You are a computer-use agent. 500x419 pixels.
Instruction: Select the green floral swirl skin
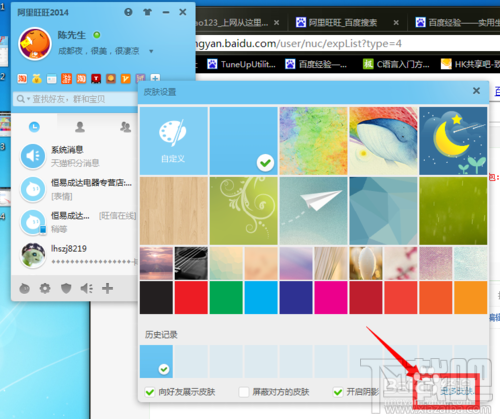(244, 211)
